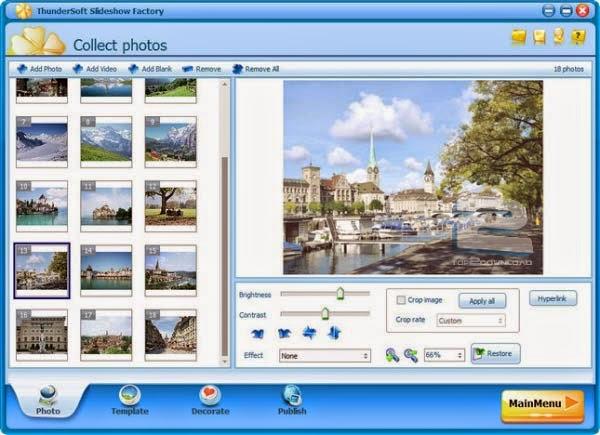Click the large preview image of Zurich
Image resolution: width=600 pixels, height=435 pixels.
tap(413, 177)
